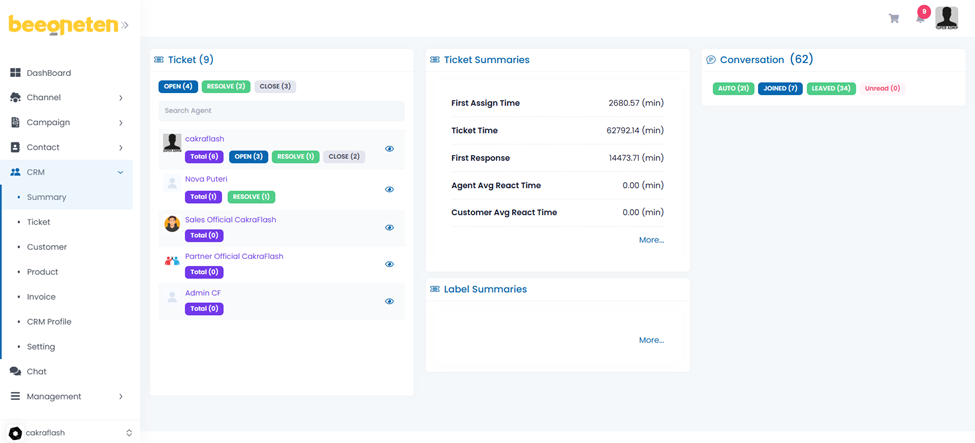
Task: Click the cakraflash agent avatar
Action: pyautogui.click(x=172, y=144)
